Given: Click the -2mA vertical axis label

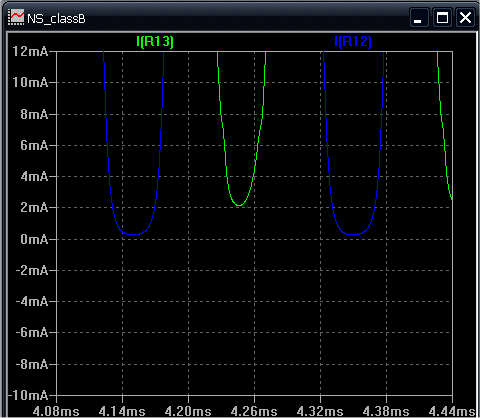Looking at the screenshot, I should click(32, 270).
